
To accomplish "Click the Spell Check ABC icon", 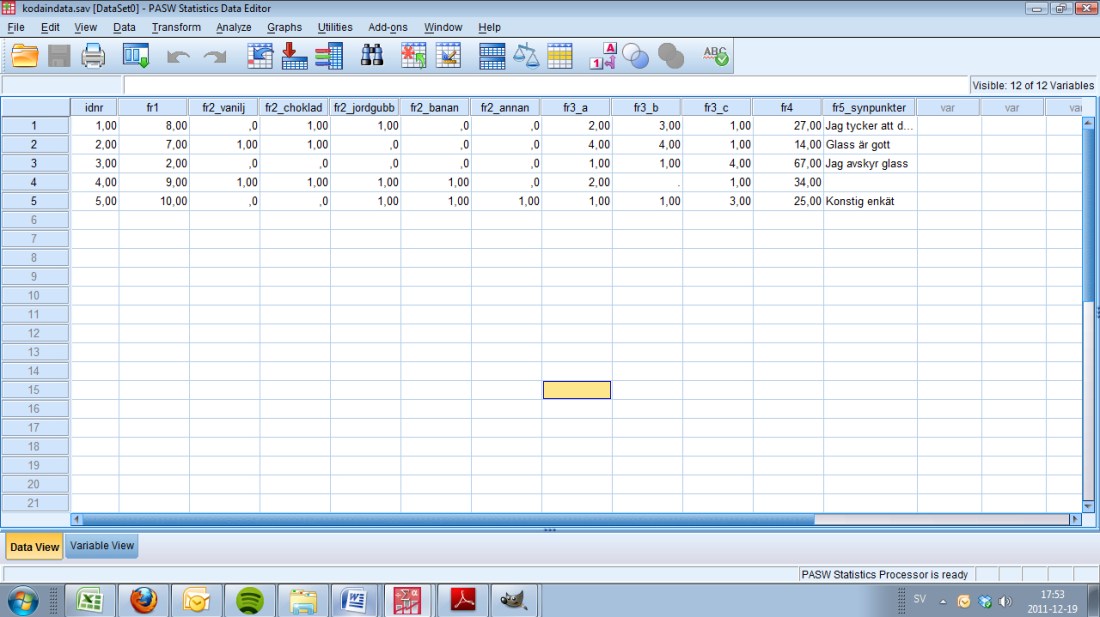I will point(715,57).
